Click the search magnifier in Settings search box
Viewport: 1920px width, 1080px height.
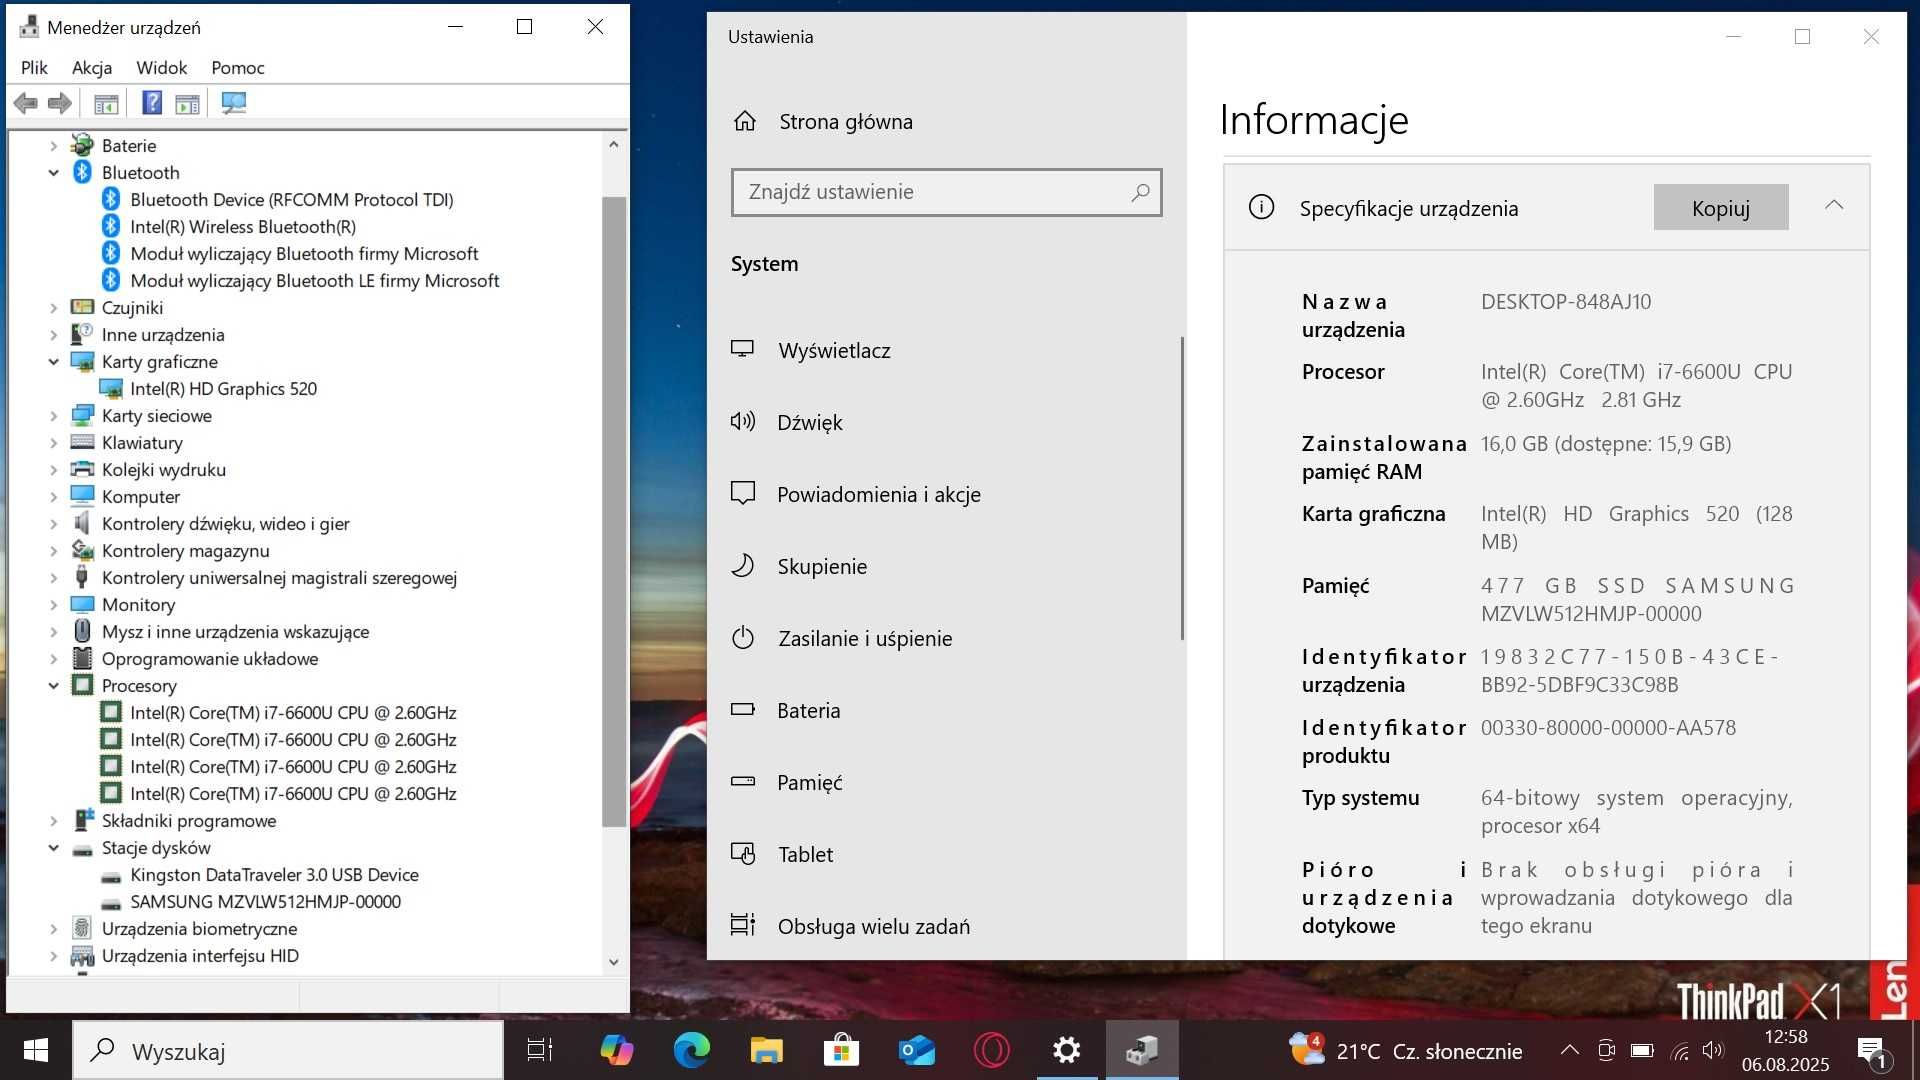pos(1140,192)
